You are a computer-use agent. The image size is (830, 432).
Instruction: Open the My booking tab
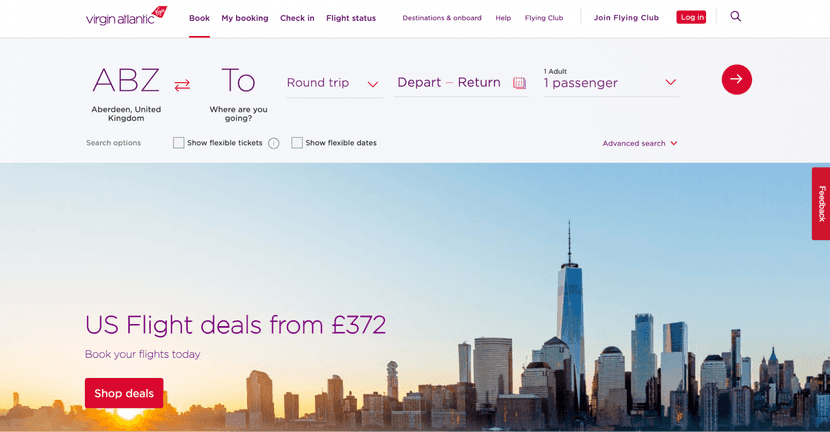click(x=245, y=18)
